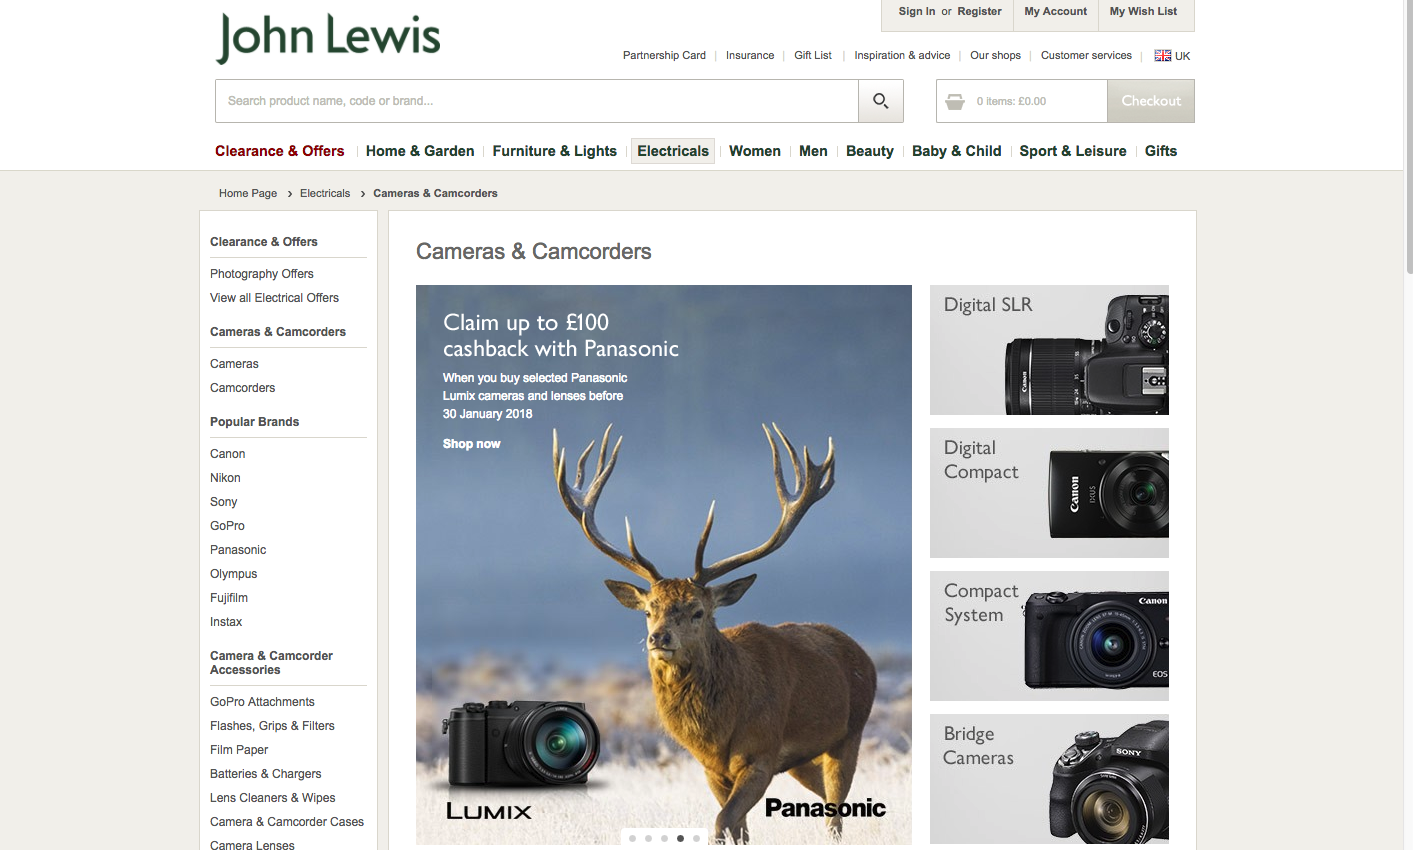Screen dimensions: 1413x850
Task: Open View all Electrical Offers
Action: point(274,298)
